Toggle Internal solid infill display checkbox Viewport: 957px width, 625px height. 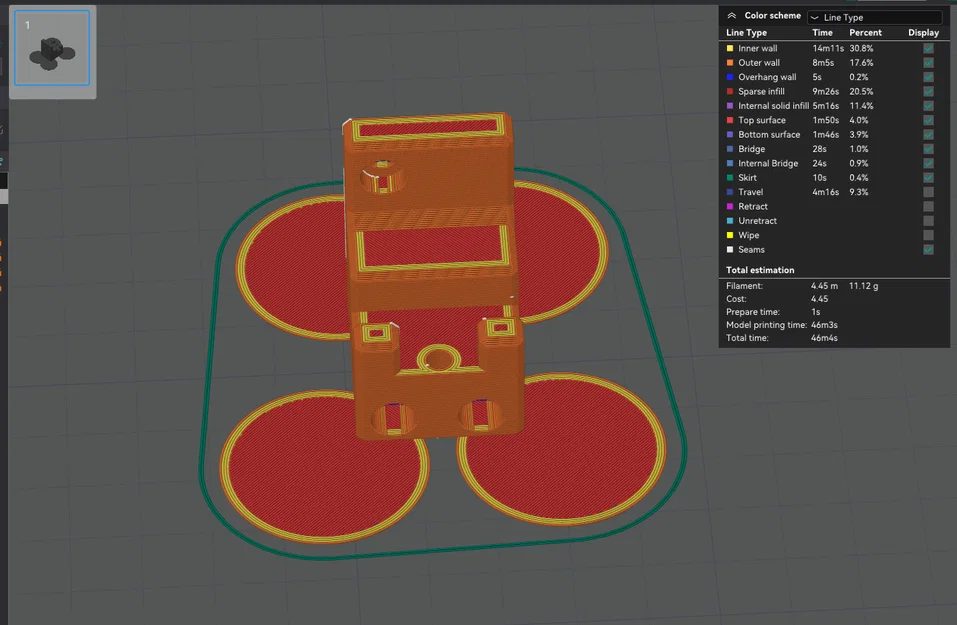coord(928,106)
